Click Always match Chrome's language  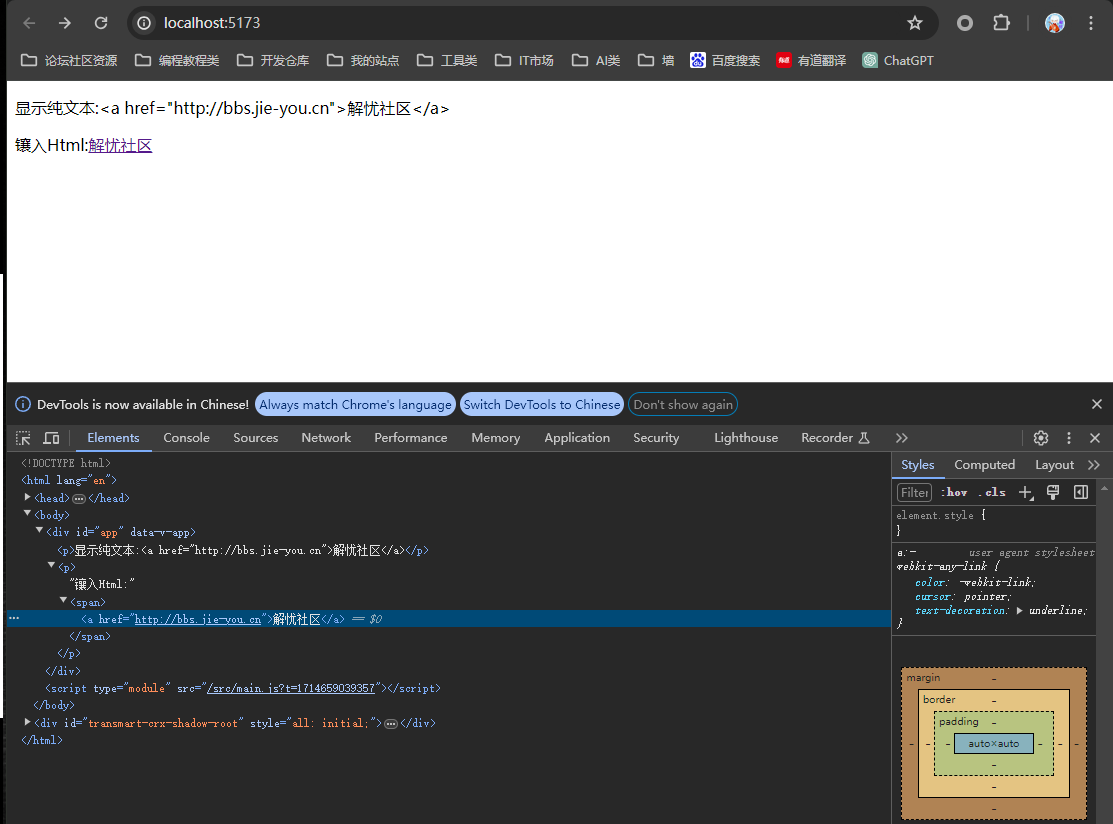[x=355, y=405]
